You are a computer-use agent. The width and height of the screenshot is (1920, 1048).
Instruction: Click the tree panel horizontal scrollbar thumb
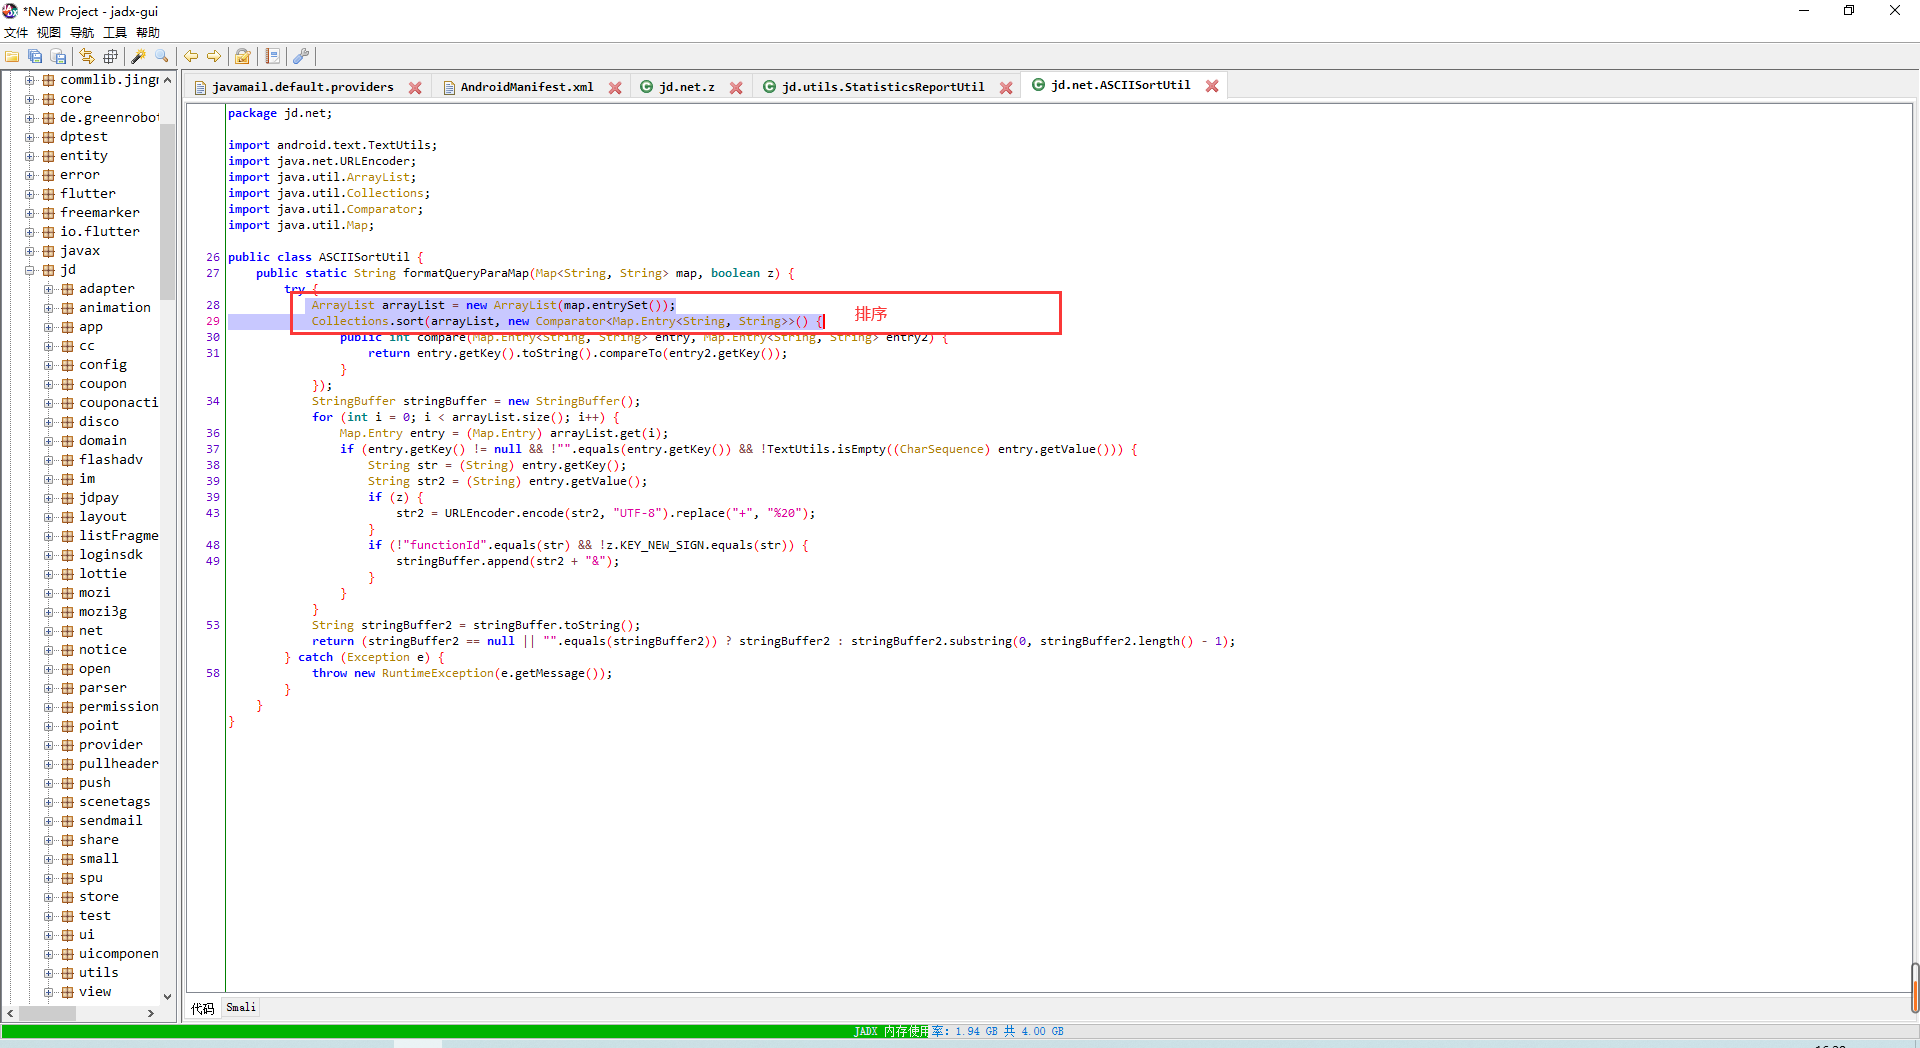pyautogui.click(x=47, y=1013)
